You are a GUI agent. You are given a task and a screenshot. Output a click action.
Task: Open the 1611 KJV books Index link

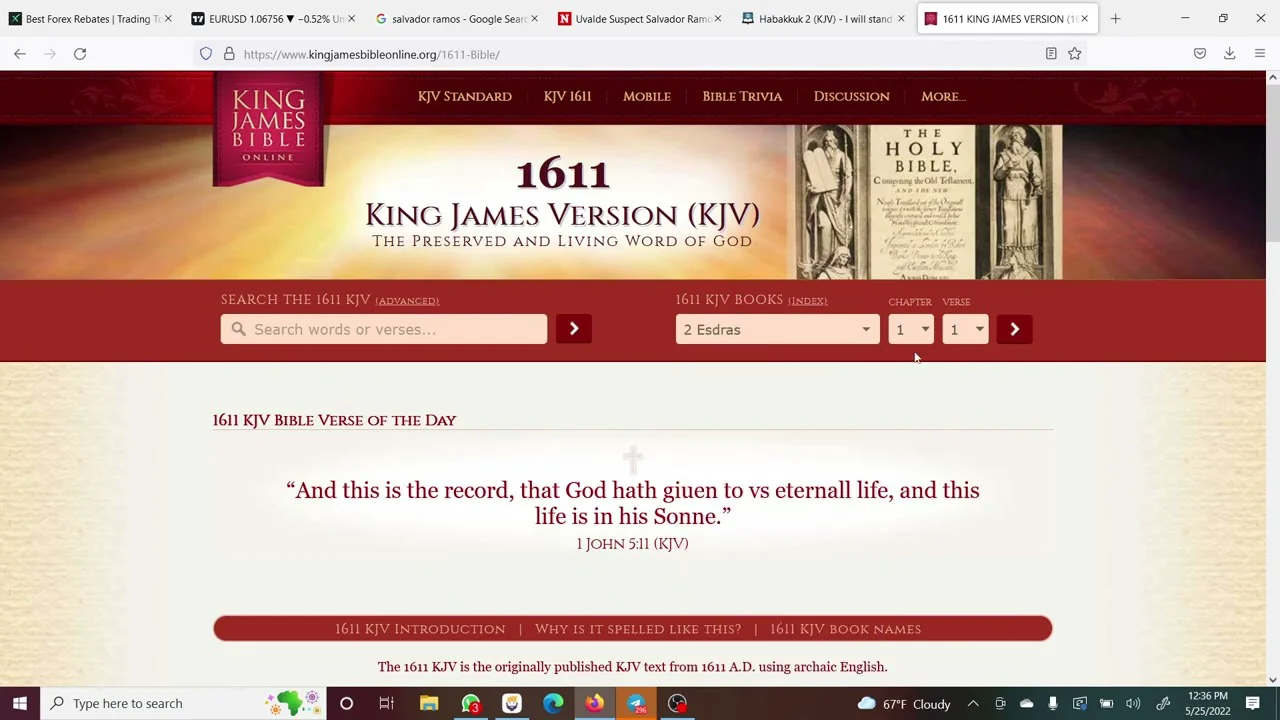807,301
